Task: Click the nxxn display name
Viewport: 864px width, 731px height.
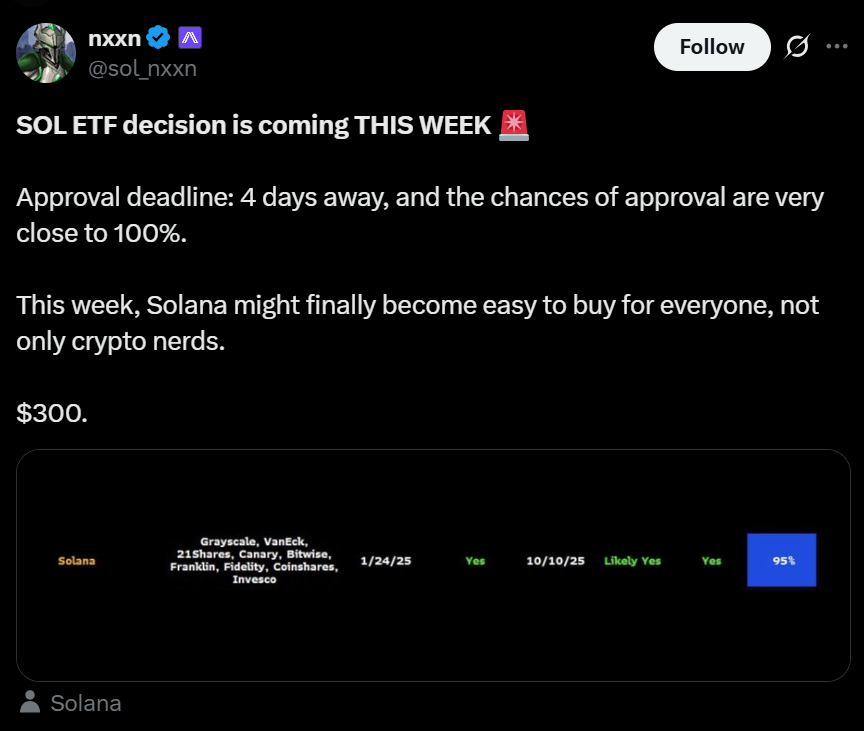Action: pyautogui.click(x=113, y=39)
